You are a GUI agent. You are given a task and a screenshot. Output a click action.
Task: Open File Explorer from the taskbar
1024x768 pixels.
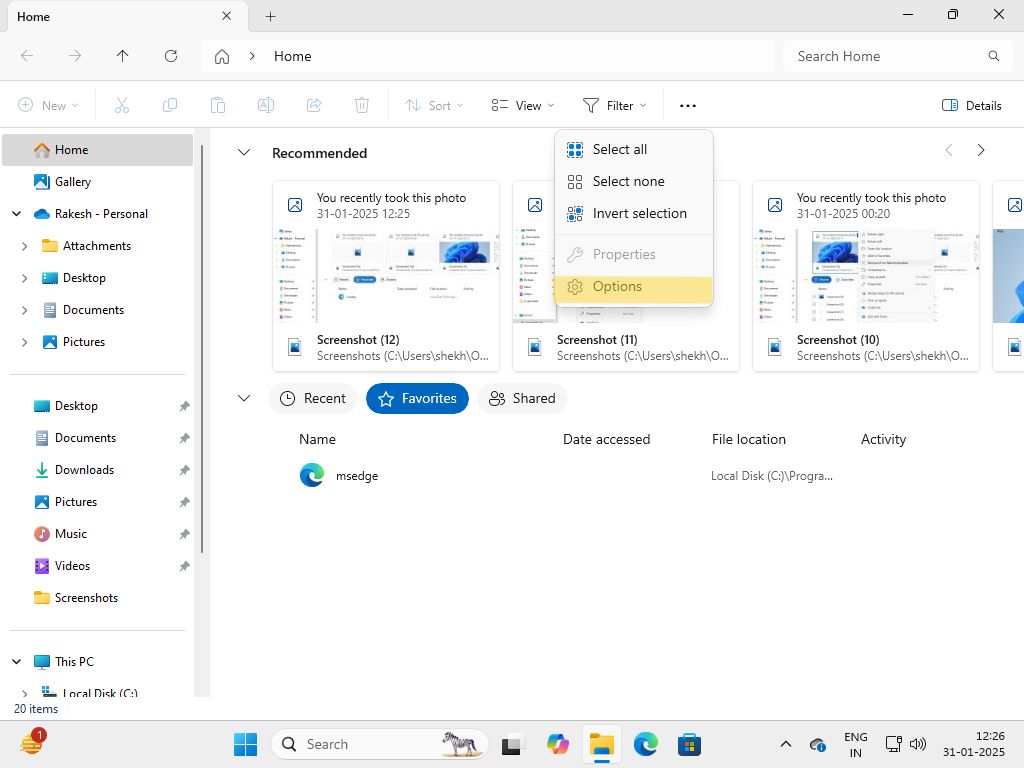pos(601,744)
